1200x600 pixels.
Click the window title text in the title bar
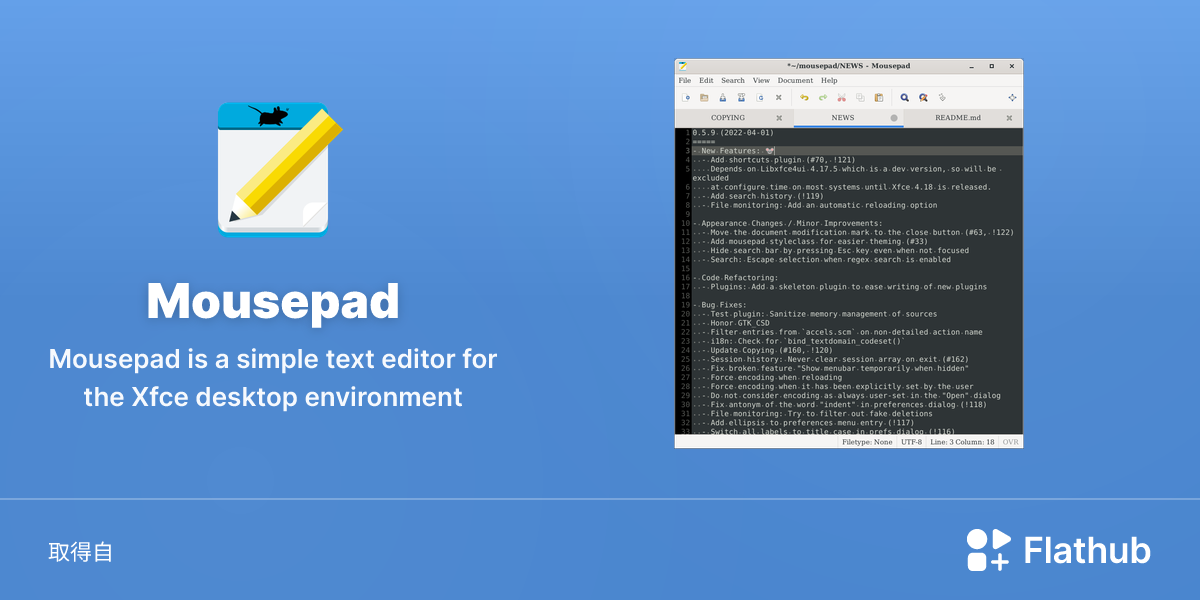[x=848, y=66]
